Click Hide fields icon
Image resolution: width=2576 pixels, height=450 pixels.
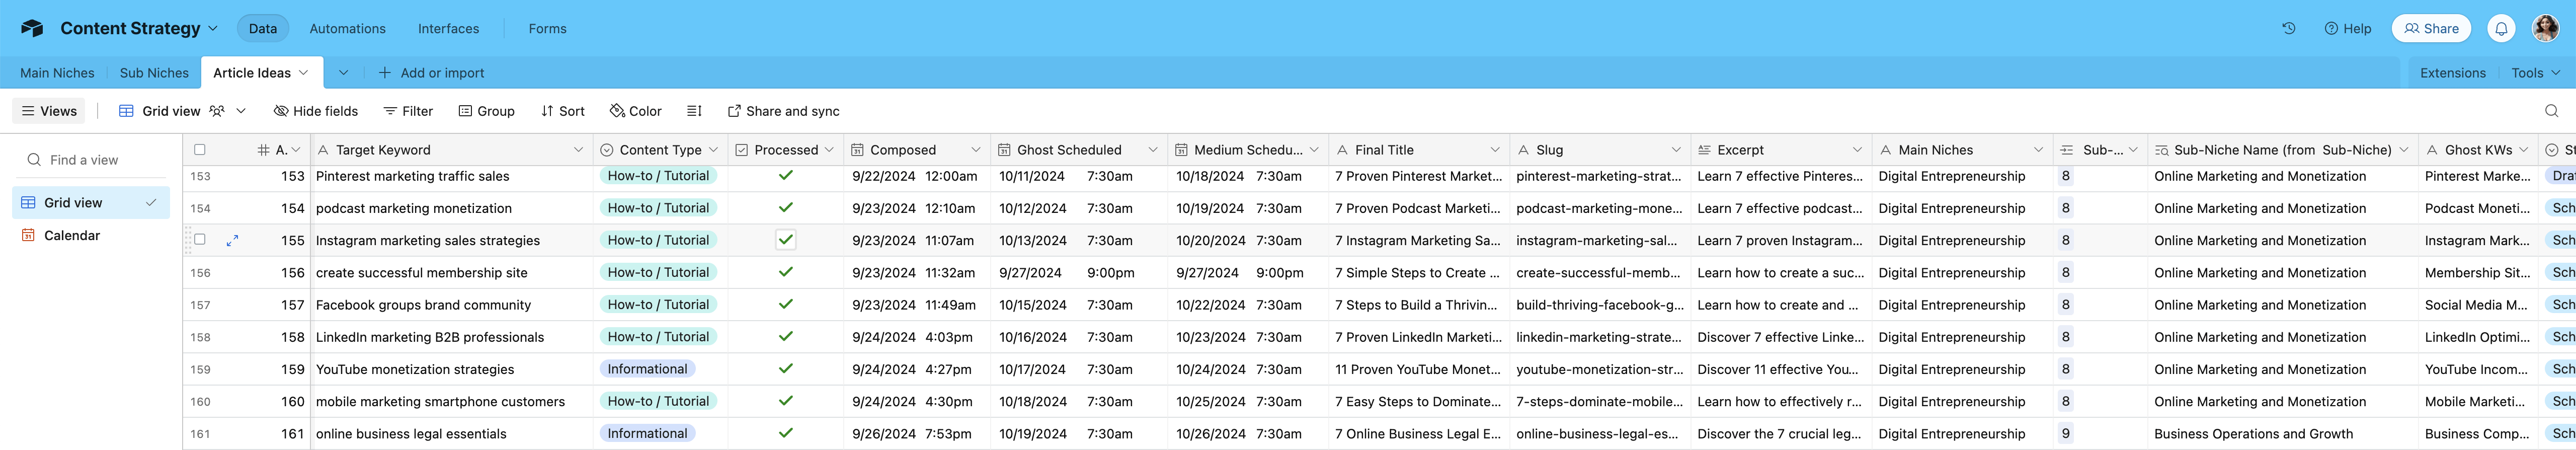(280, 111)
